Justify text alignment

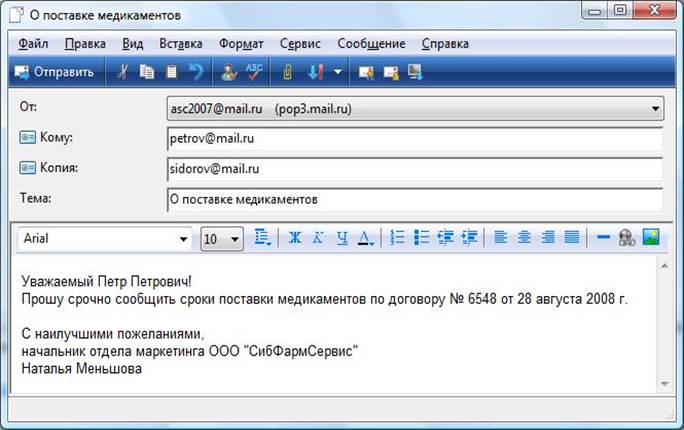[x=572, y=238]
